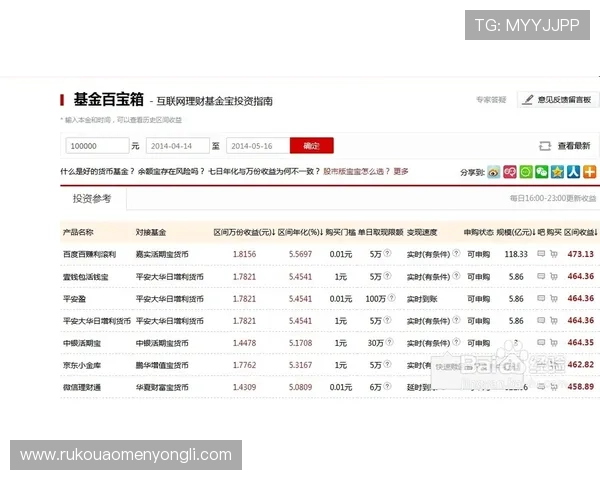Share to Renren blue 人 icon
The image size is (600, 480).
[x=573, y=172]
